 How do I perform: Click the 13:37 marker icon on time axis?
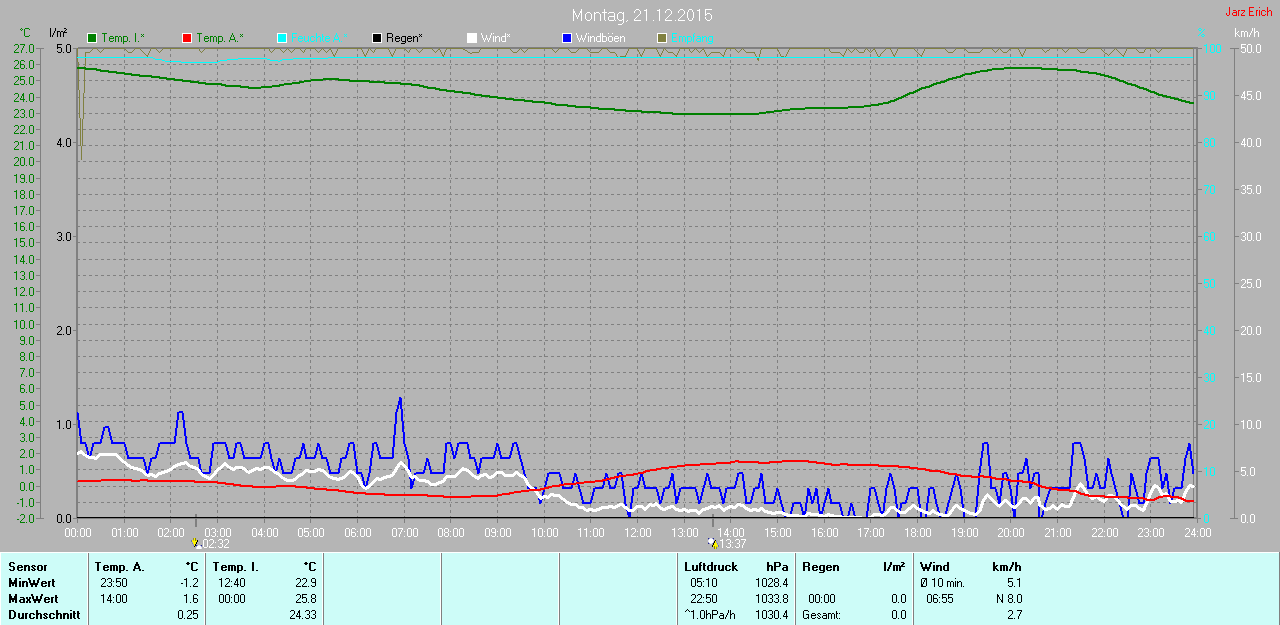(712, 543)
